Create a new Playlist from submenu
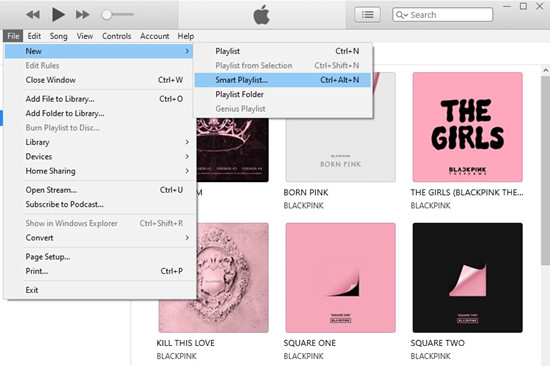 [x=283, y=51]
